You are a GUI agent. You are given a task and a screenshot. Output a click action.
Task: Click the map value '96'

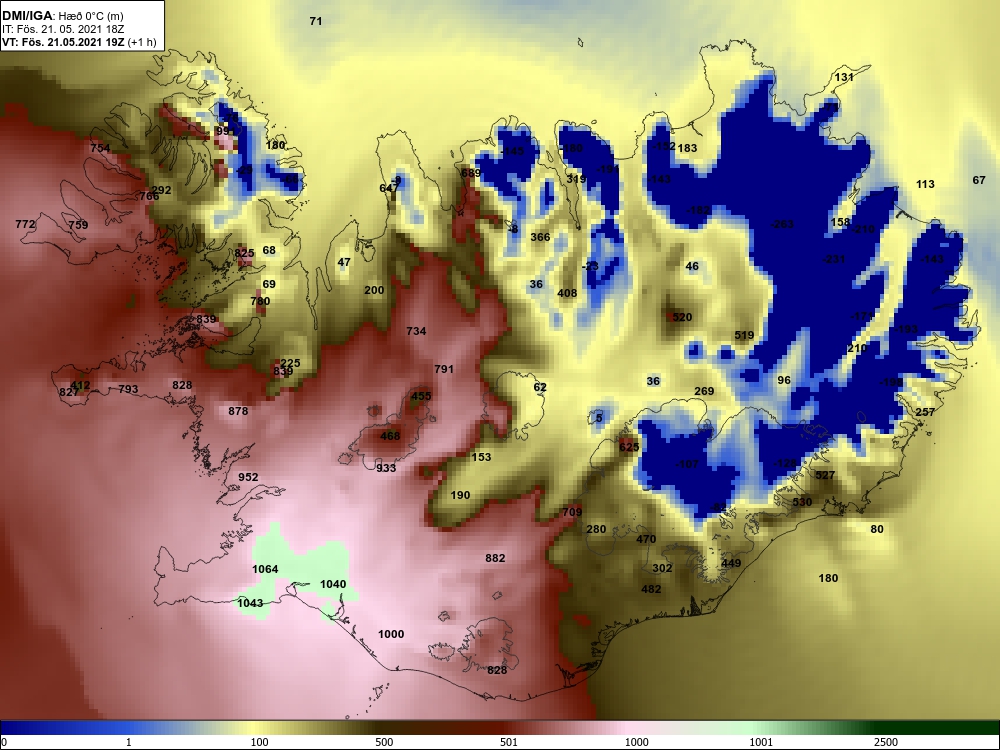click(x=784, y=380)
